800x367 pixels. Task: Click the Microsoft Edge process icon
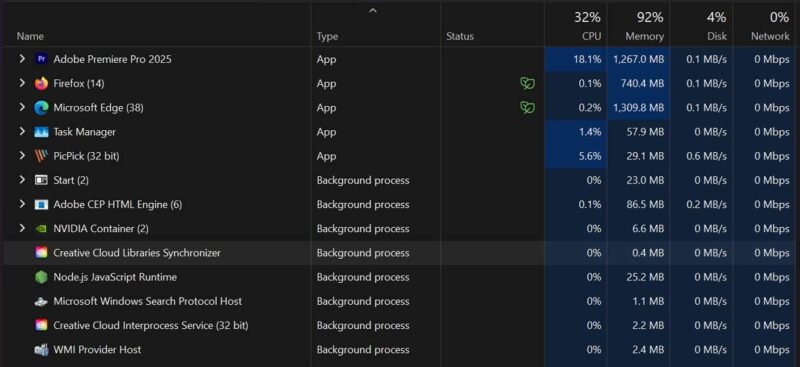[x=41, y=108]
